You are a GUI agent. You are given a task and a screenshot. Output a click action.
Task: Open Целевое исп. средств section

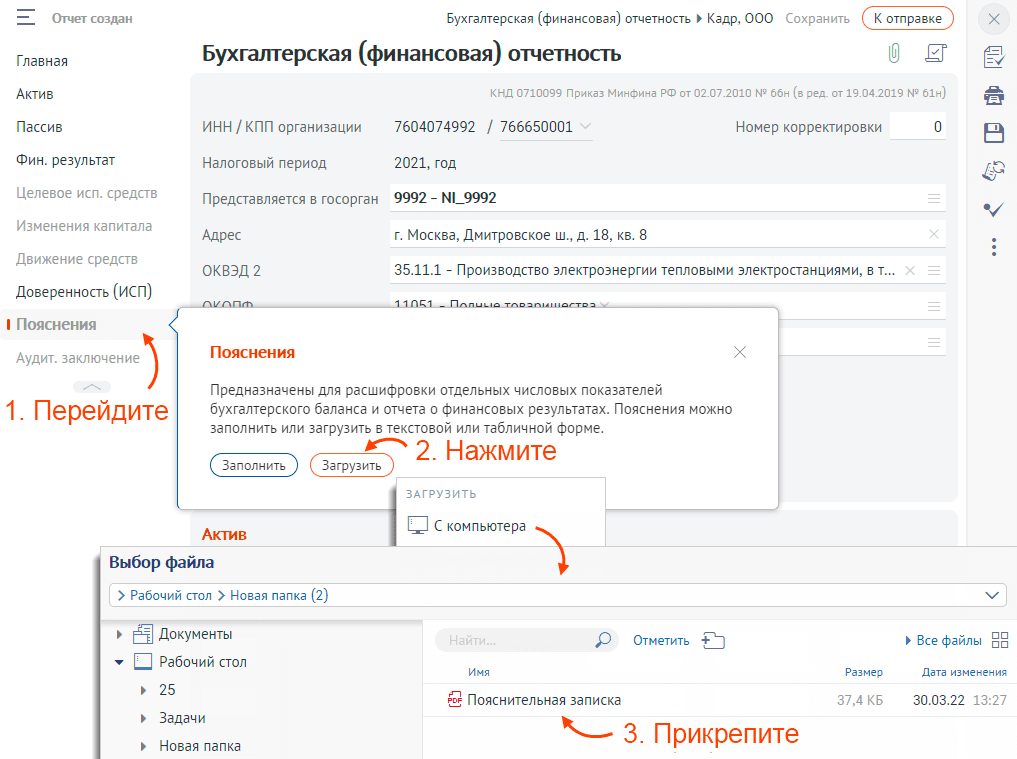pos(87,193)
